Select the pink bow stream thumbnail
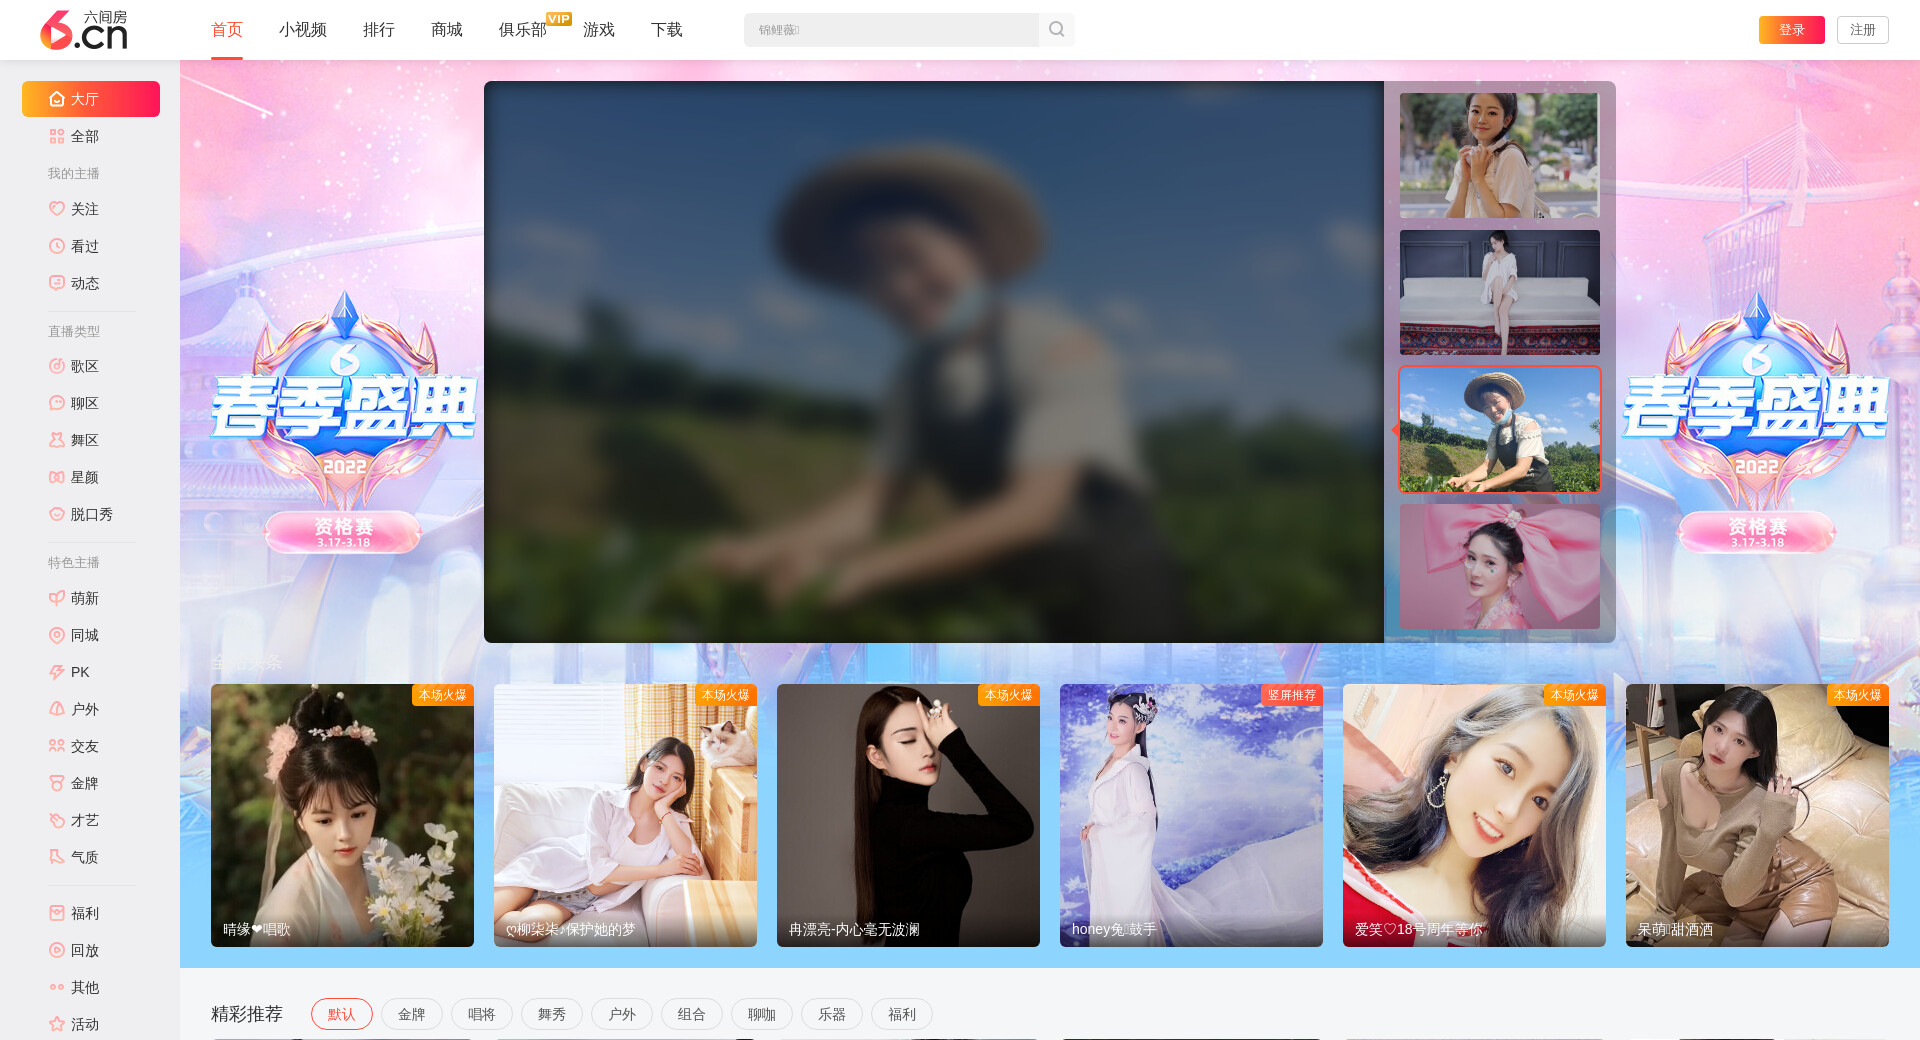 pos(1499,566)
